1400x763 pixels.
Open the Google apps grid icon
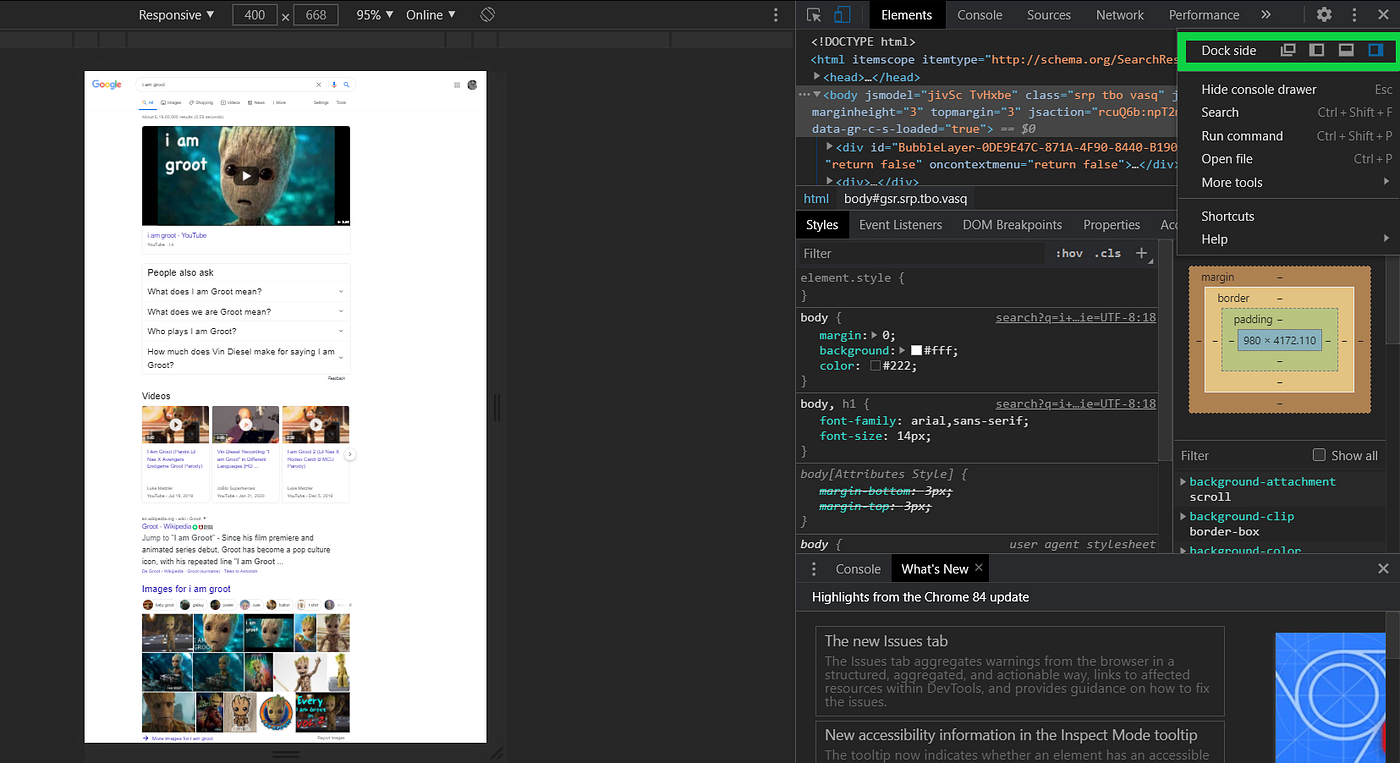(x=458, y=85)
